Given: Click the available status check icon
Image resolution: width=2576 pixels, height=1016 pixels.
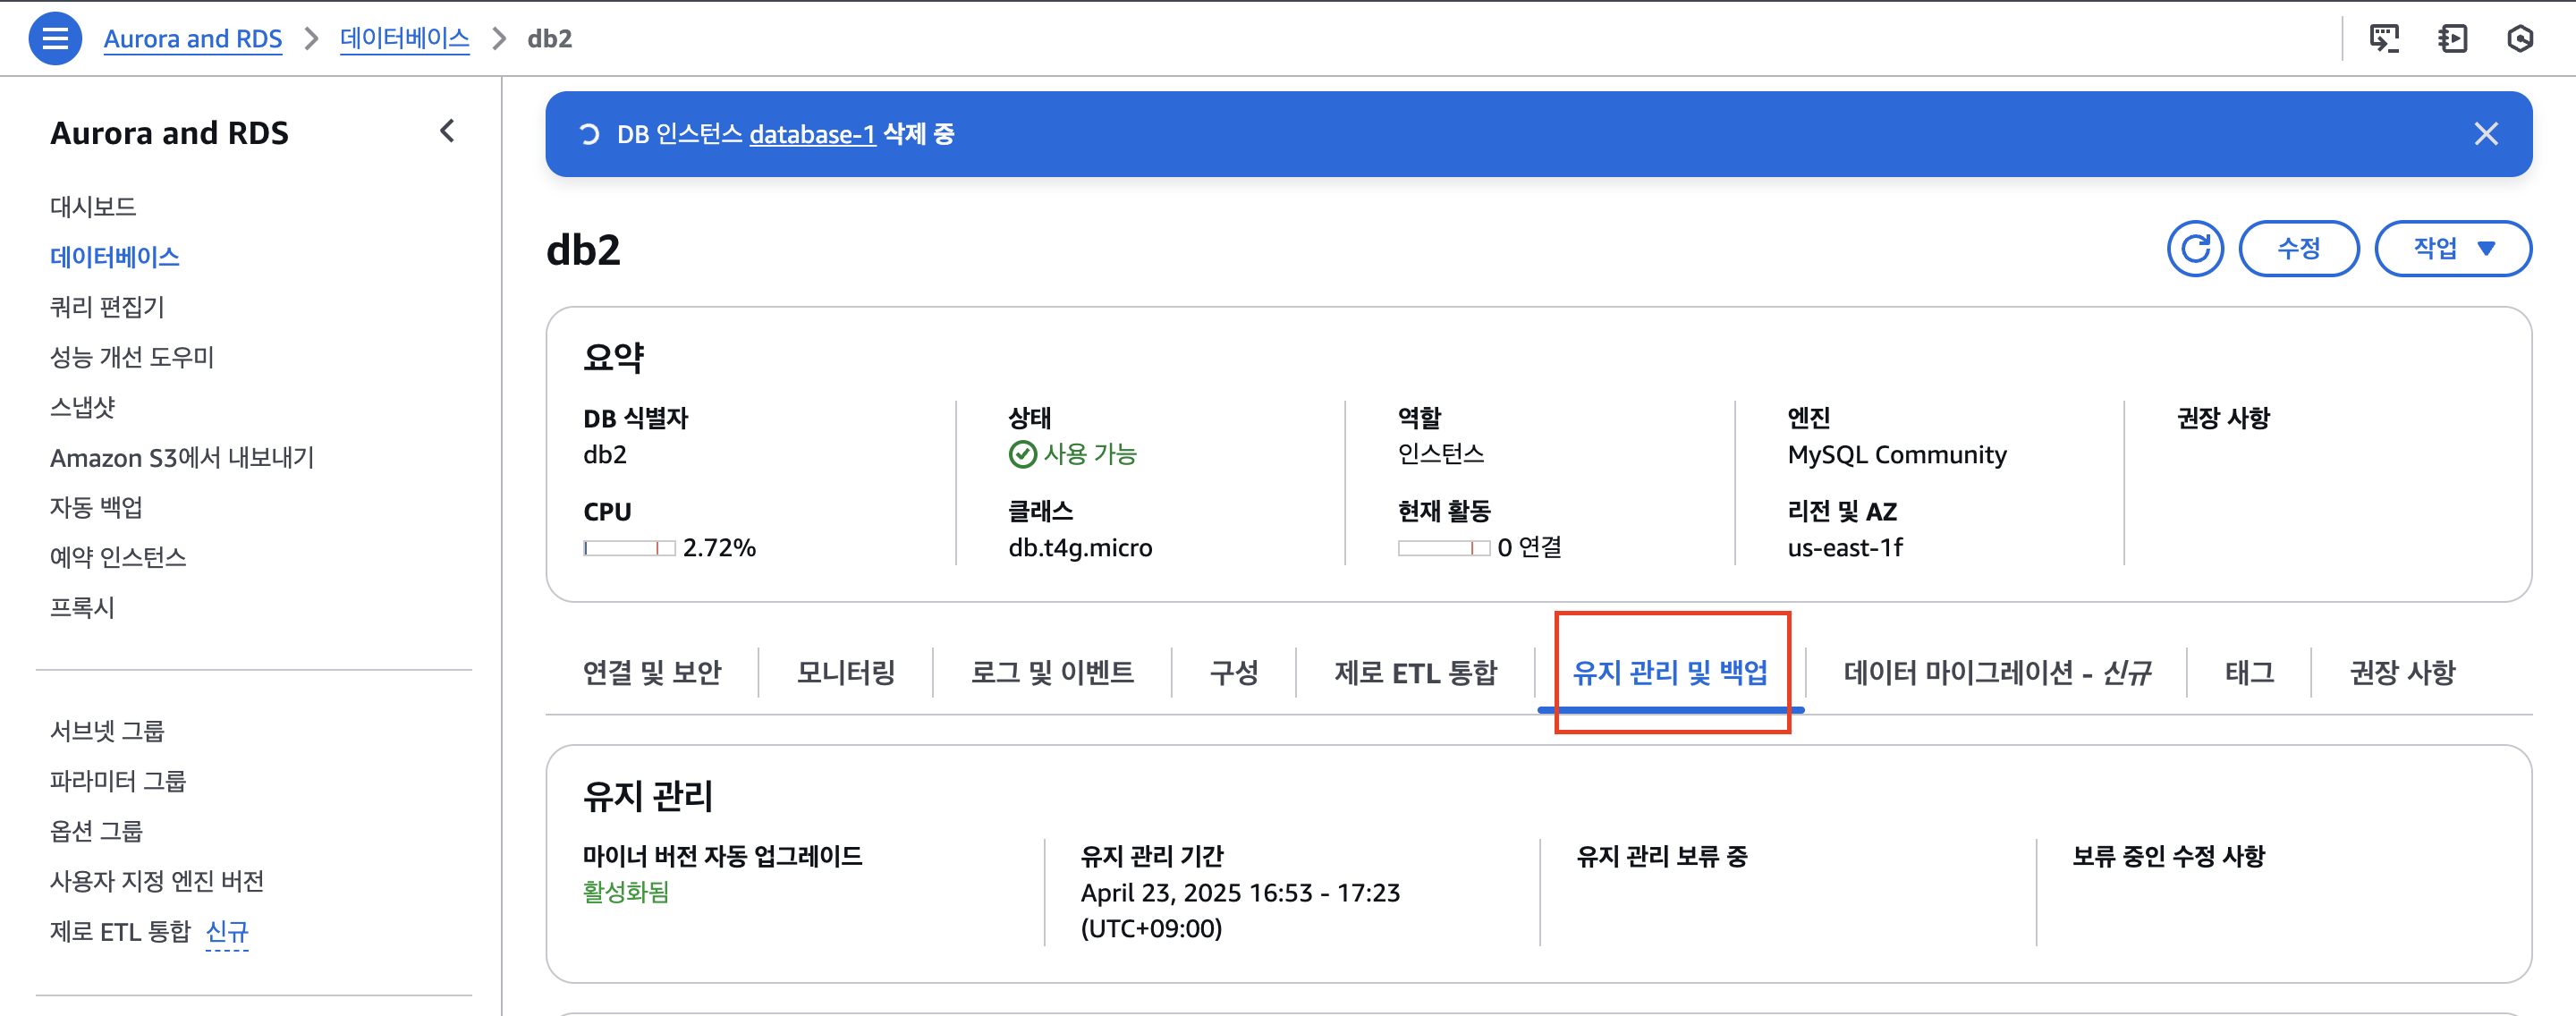Looking at the screenshot, I should pyautogui.click(x=1022, y=455).
